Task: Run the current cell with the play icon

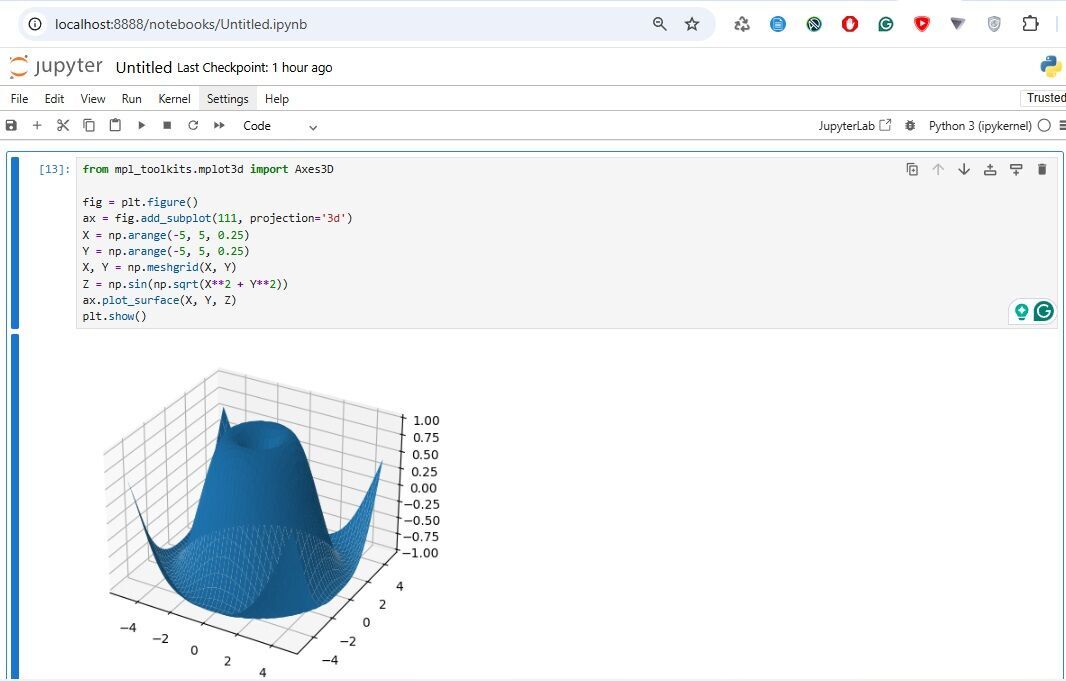Action: [x=141, y=126]
